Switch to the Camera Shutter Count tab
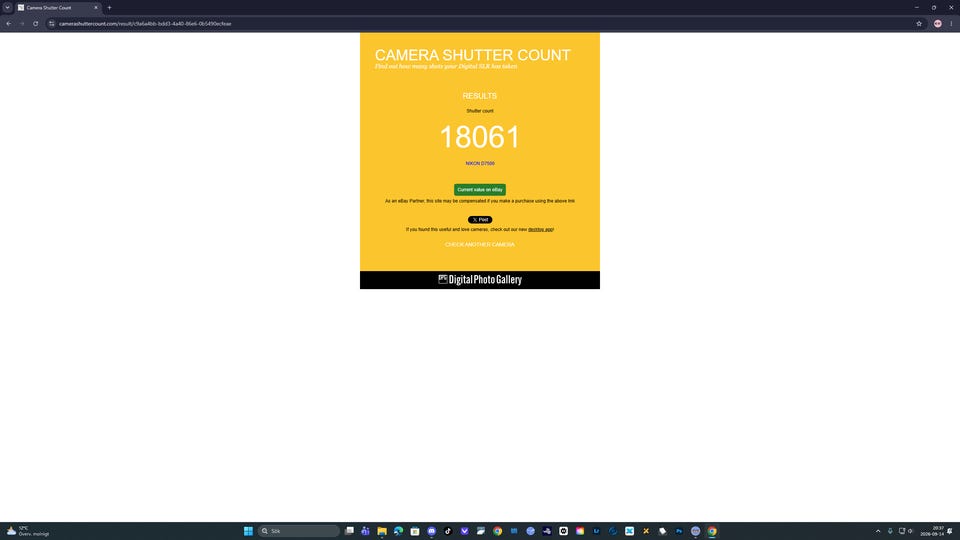960x540 pixels. click(x=56, y=8)
